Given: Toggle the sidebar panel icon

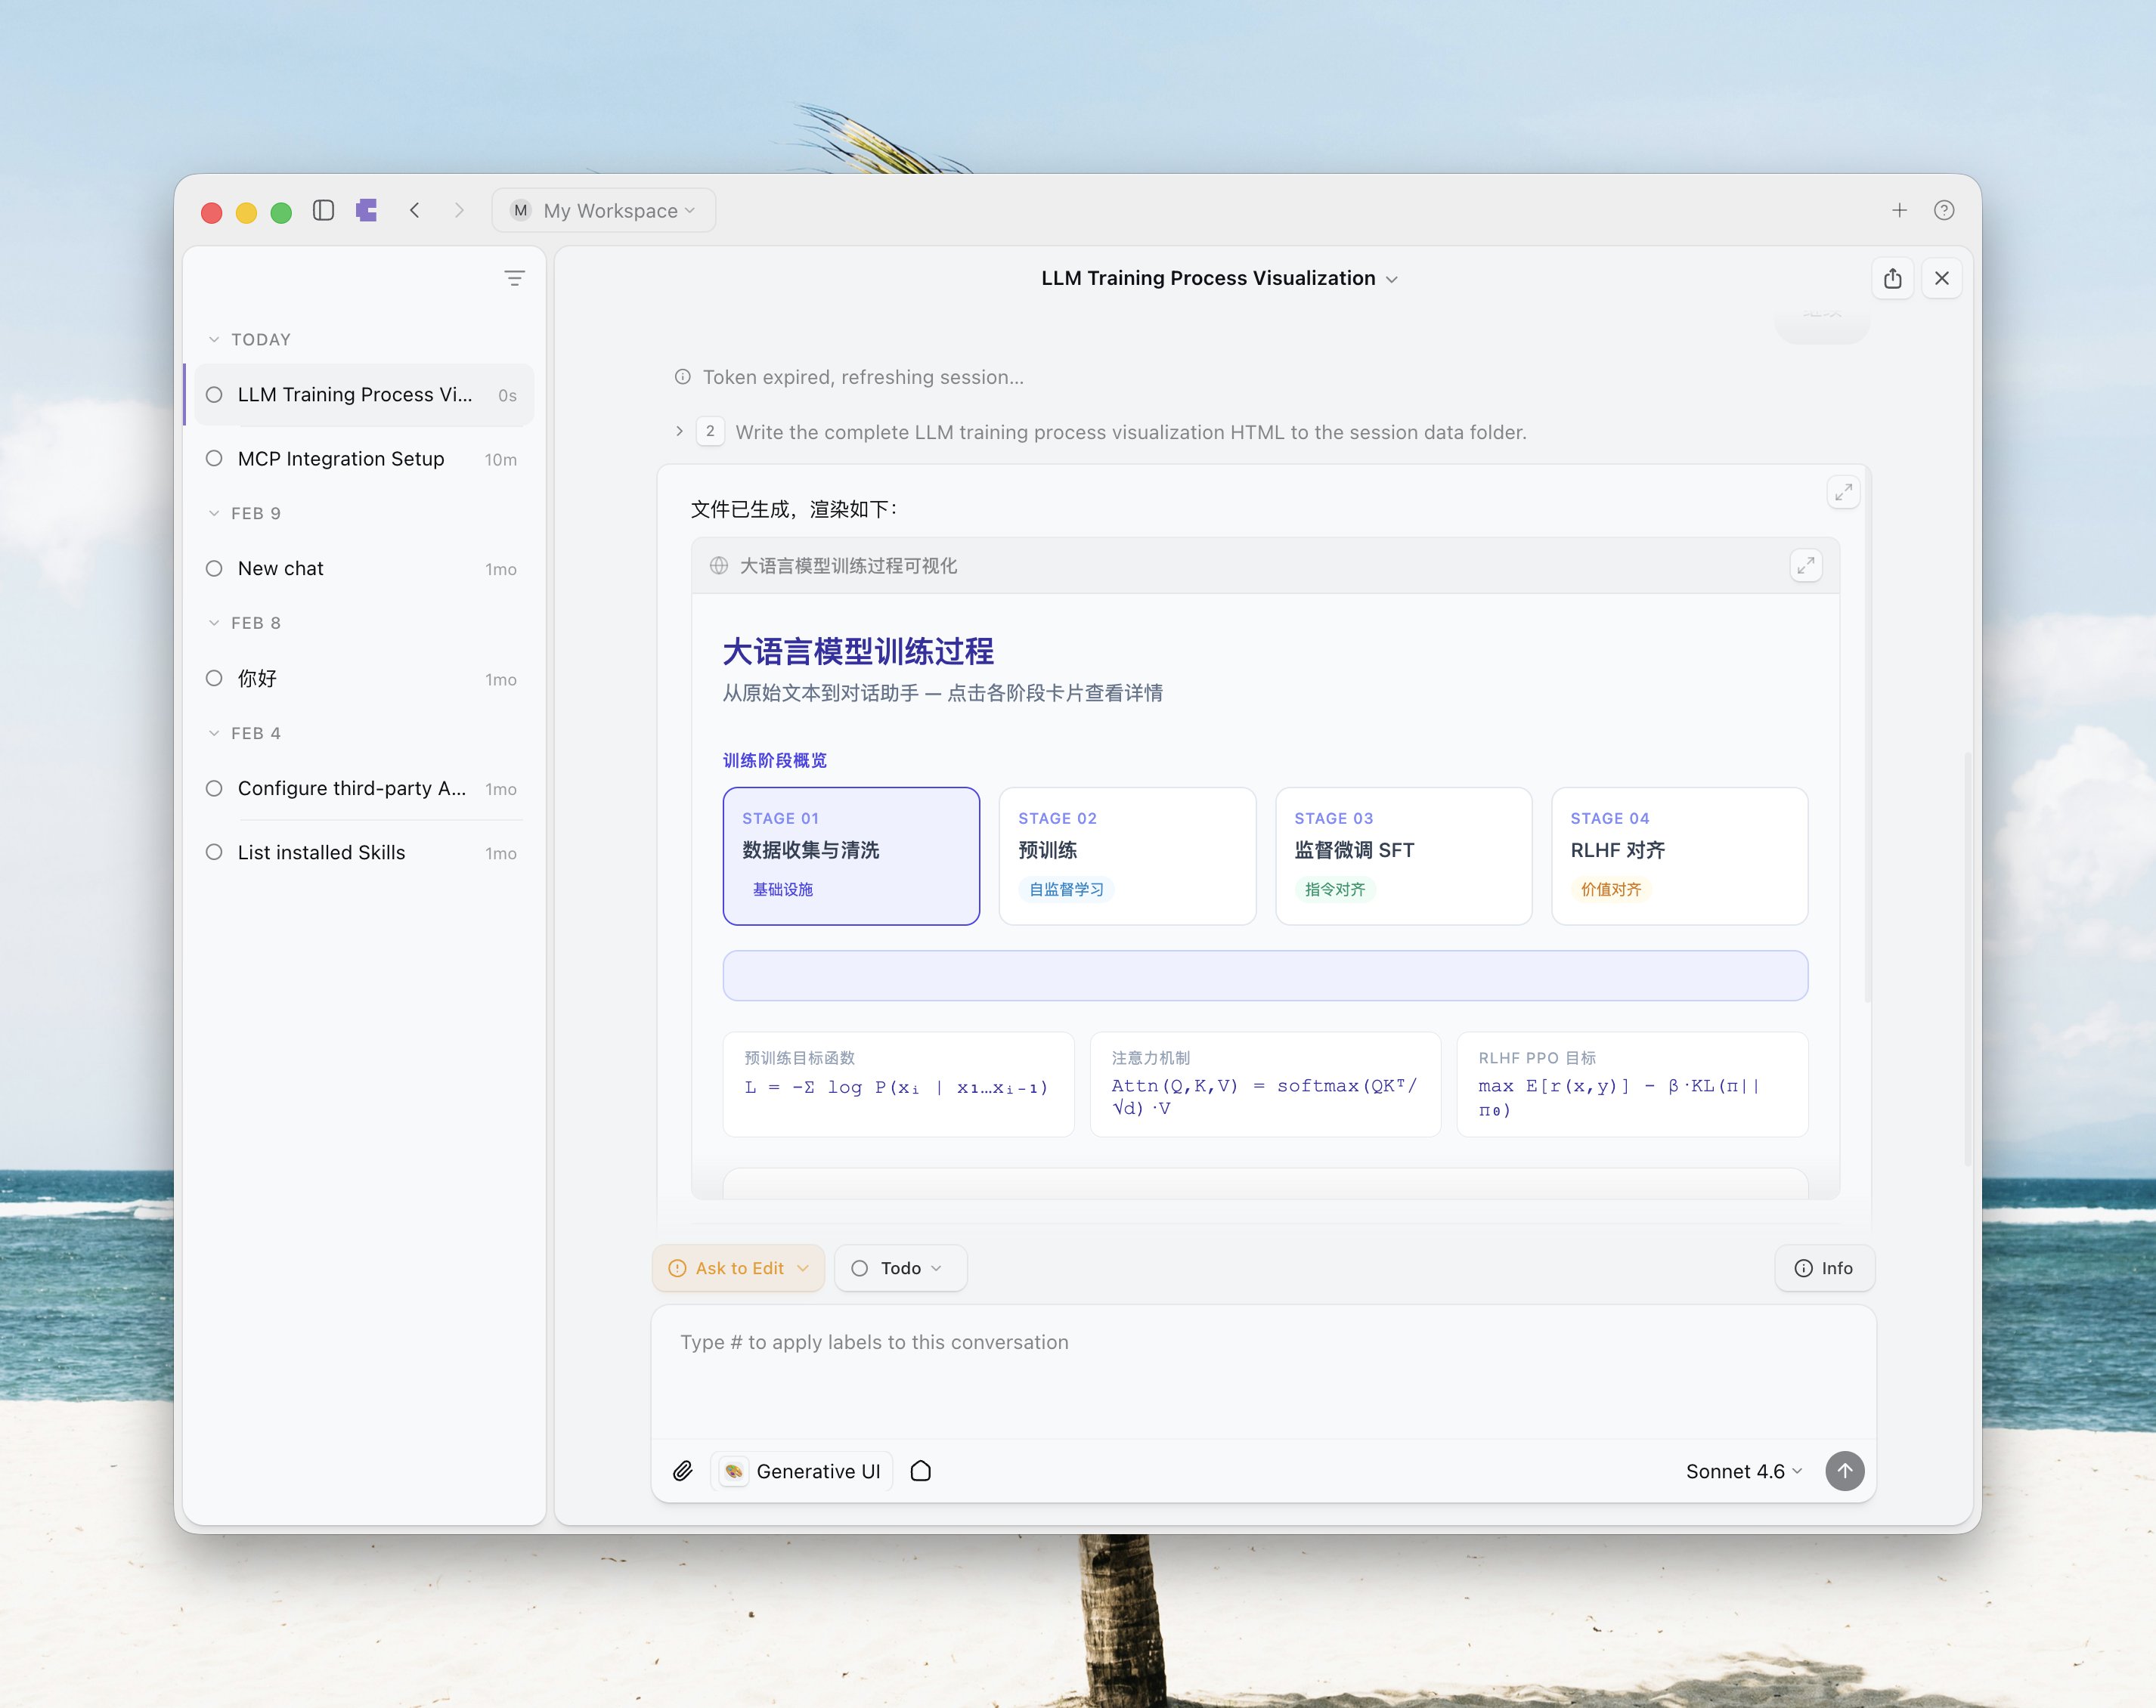Looking at the screenshot, I should pyautogui.click(x=323, y=210).
